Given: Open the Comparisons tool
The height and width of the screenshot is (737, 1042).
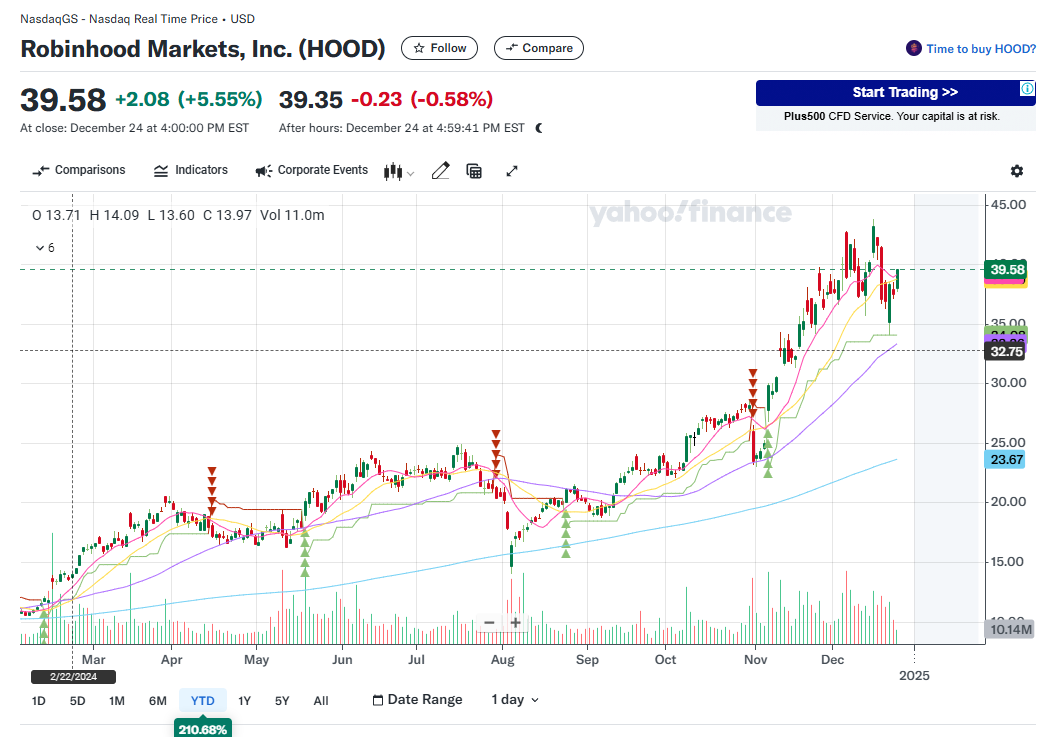Looking at the screenshot, I should point(78,170).
